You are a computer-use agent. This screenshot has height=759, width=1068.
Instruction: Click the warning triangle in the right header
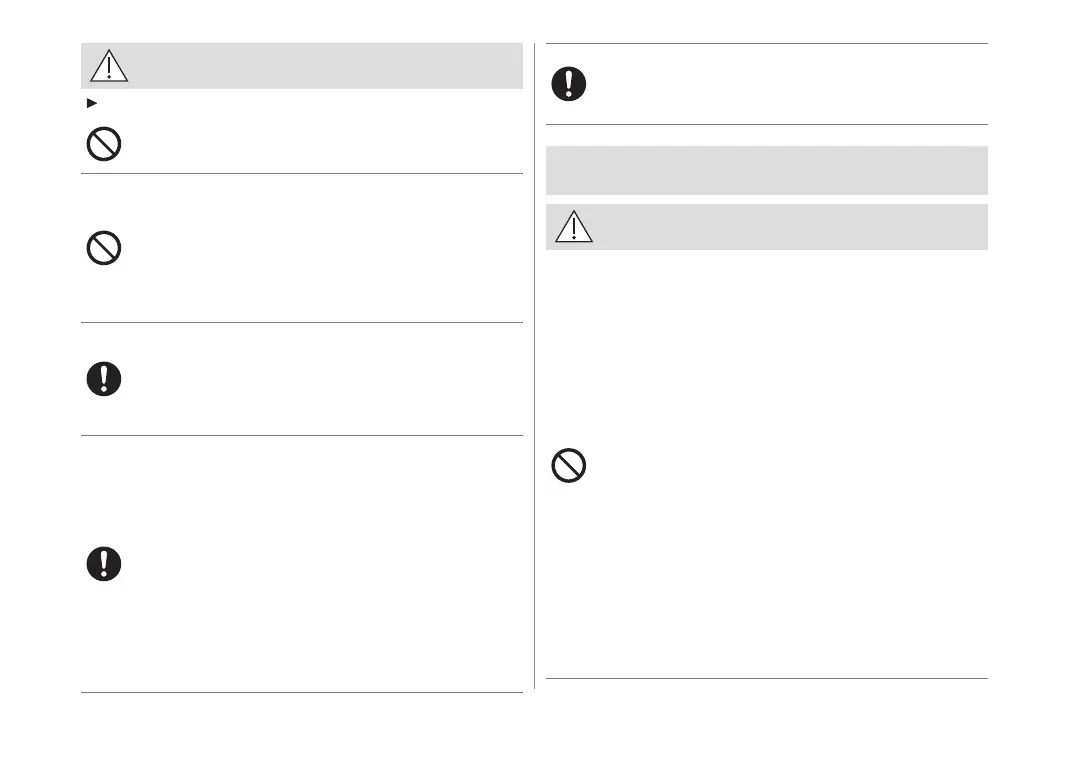pyautogui.click(x=574, y=227)
